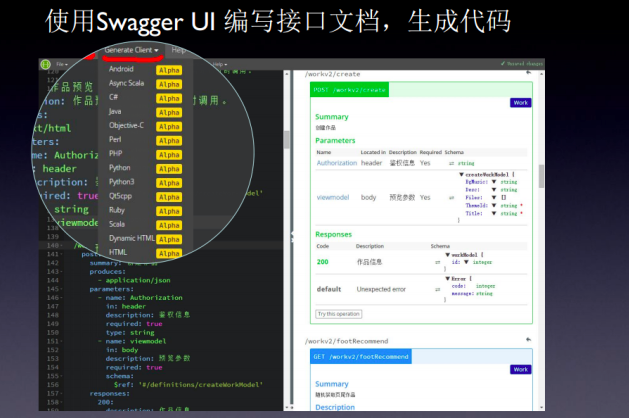Choose plain Scala client option
This screenshot has height=418, width=629.
coord(117,224)
